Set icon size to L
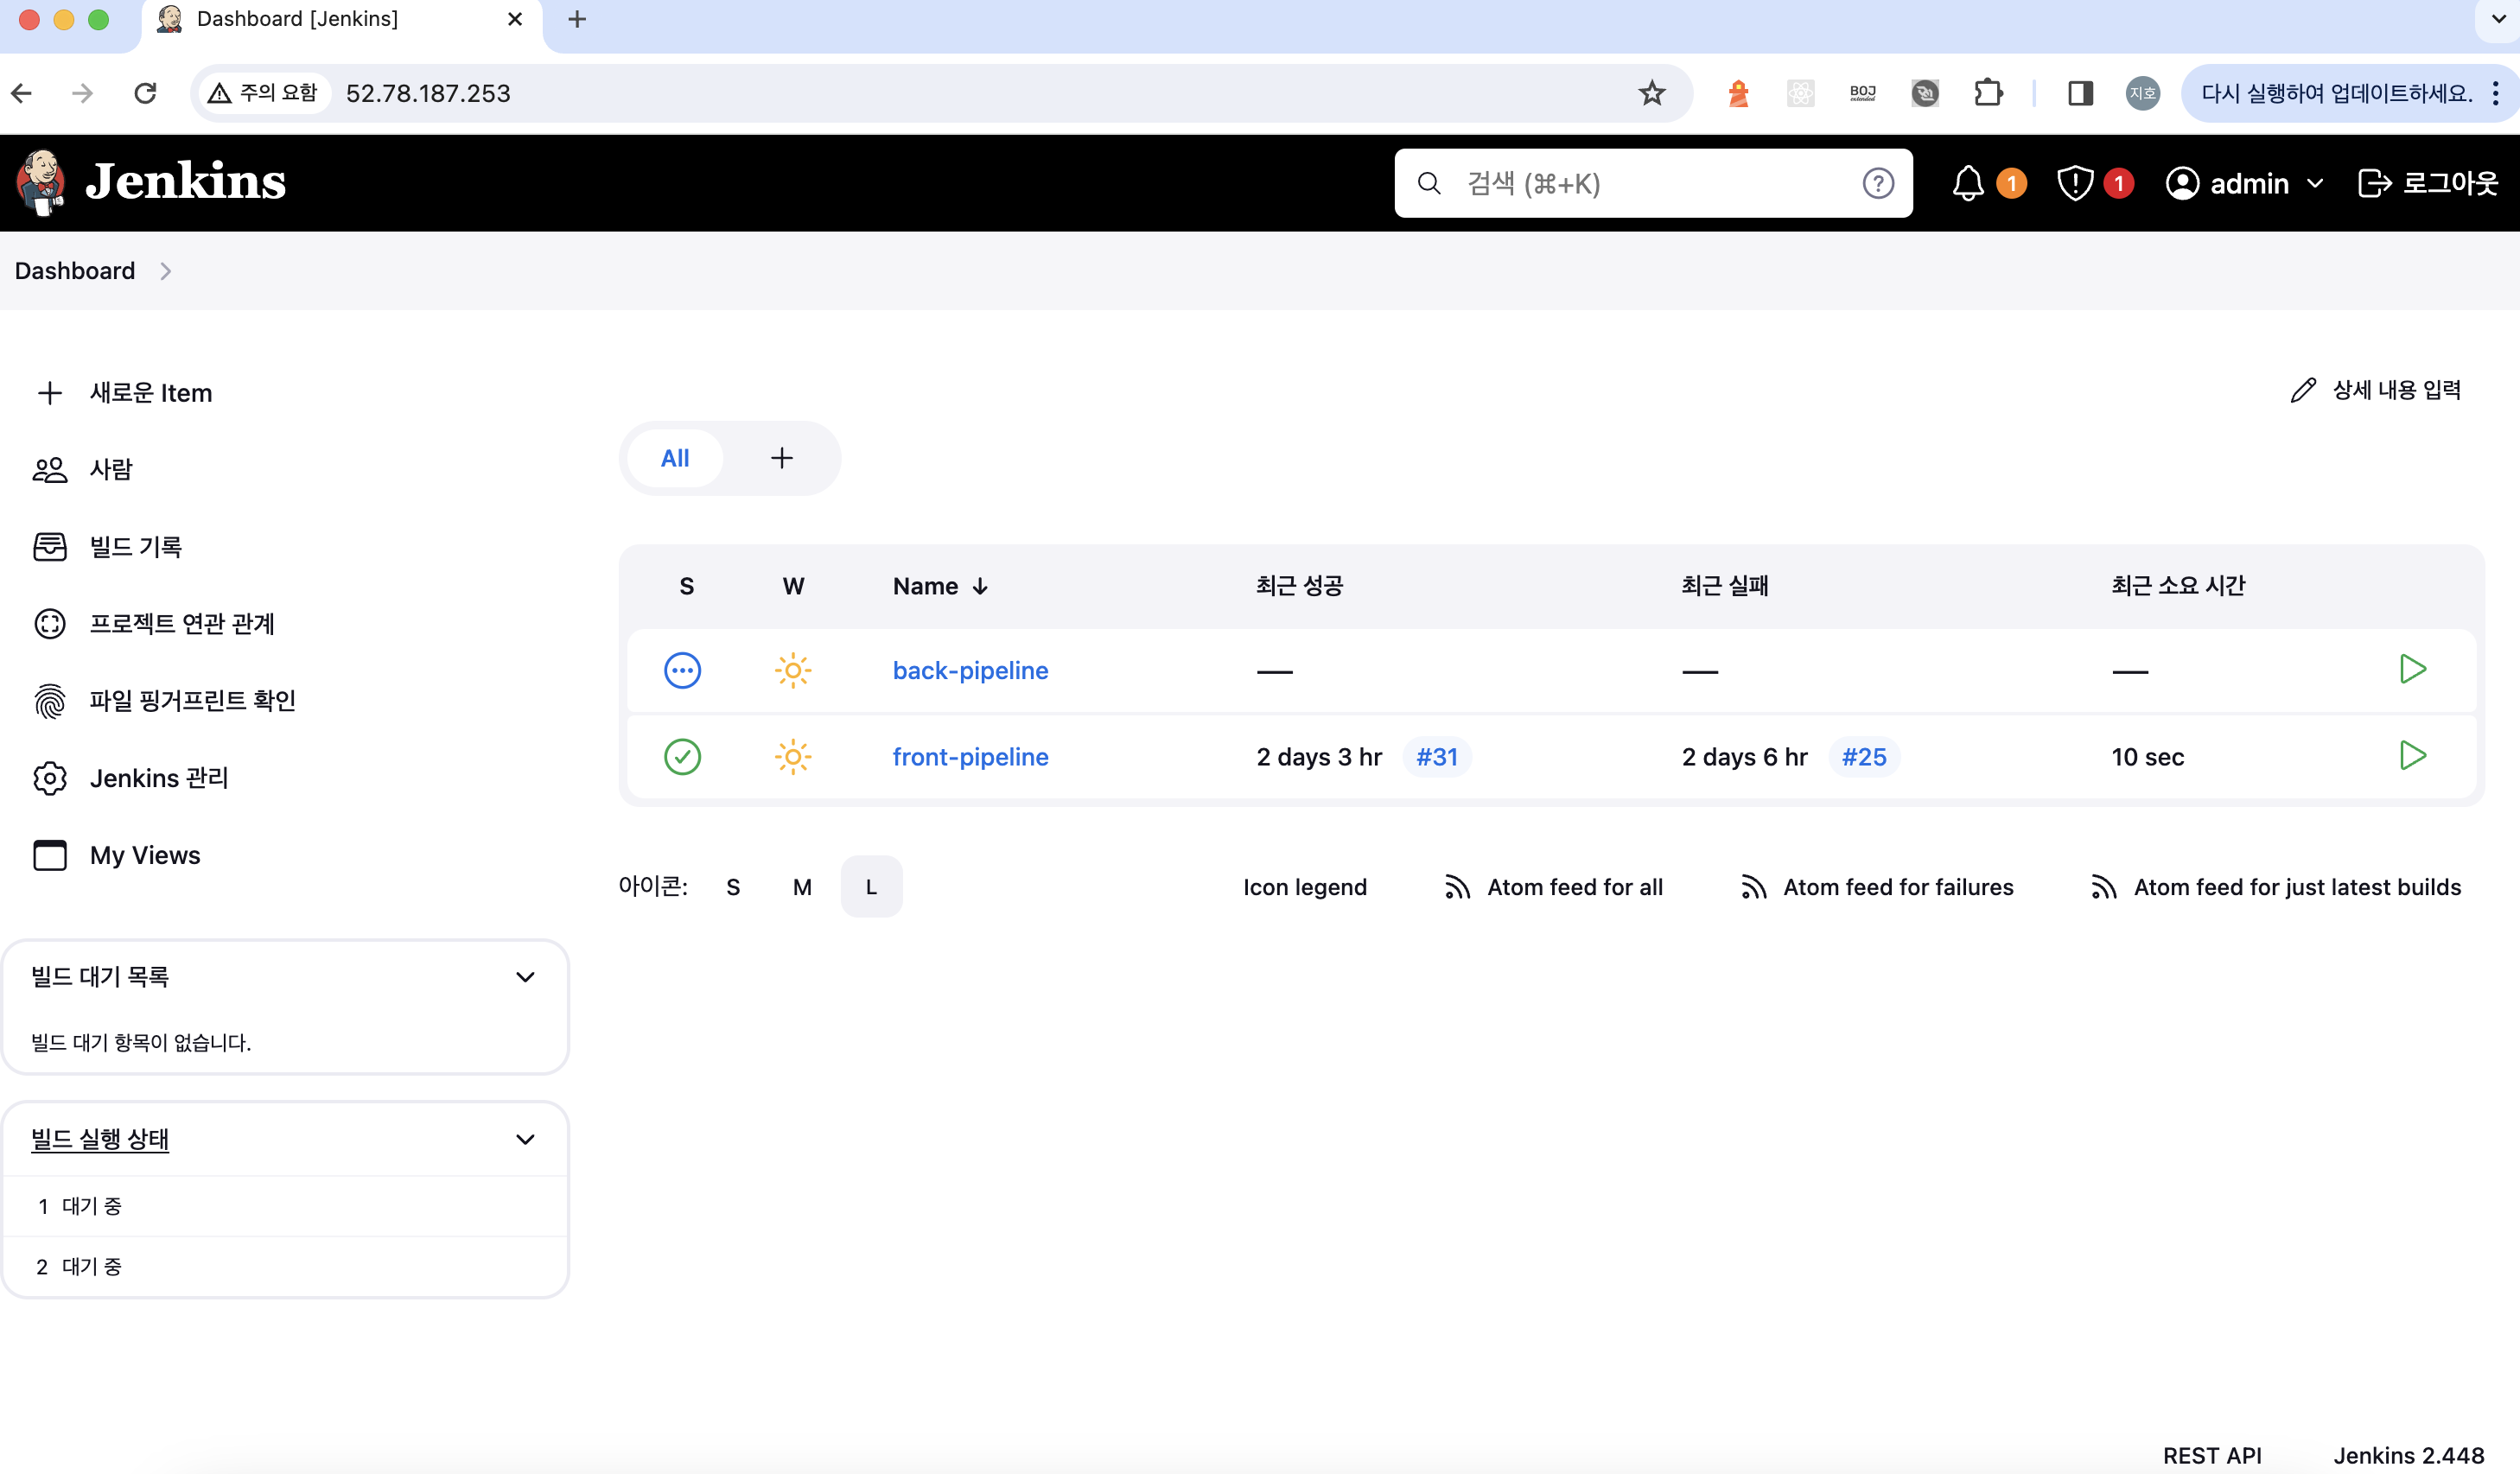Screen dimensions: 2520x1474 [x=871, y=887]
